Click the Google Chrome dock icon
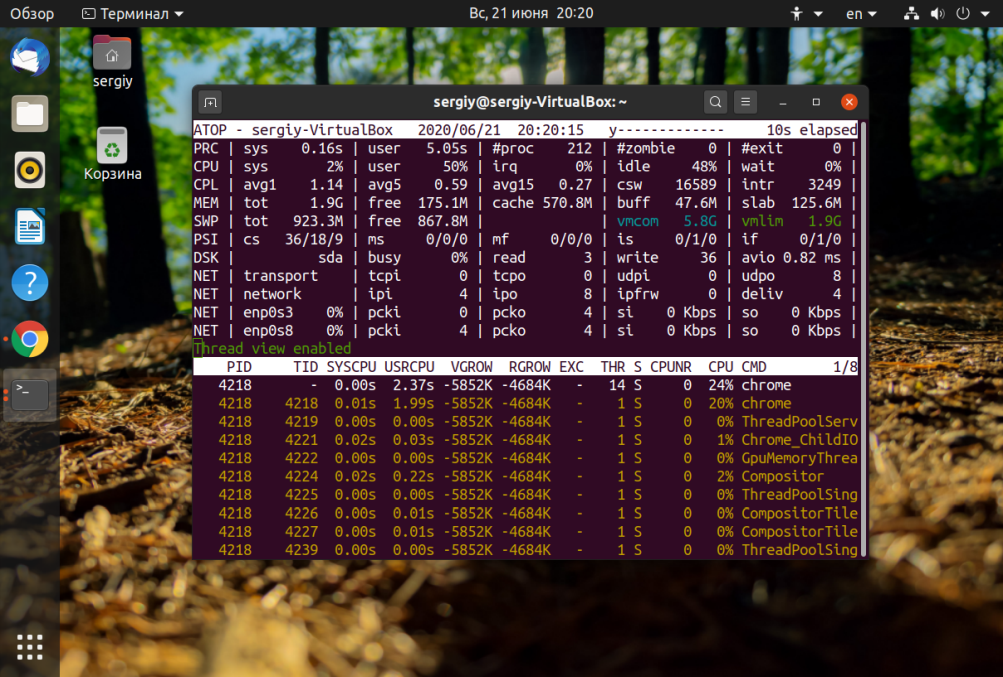This screenshot has height=677, width=1003. tap(30, 340)
